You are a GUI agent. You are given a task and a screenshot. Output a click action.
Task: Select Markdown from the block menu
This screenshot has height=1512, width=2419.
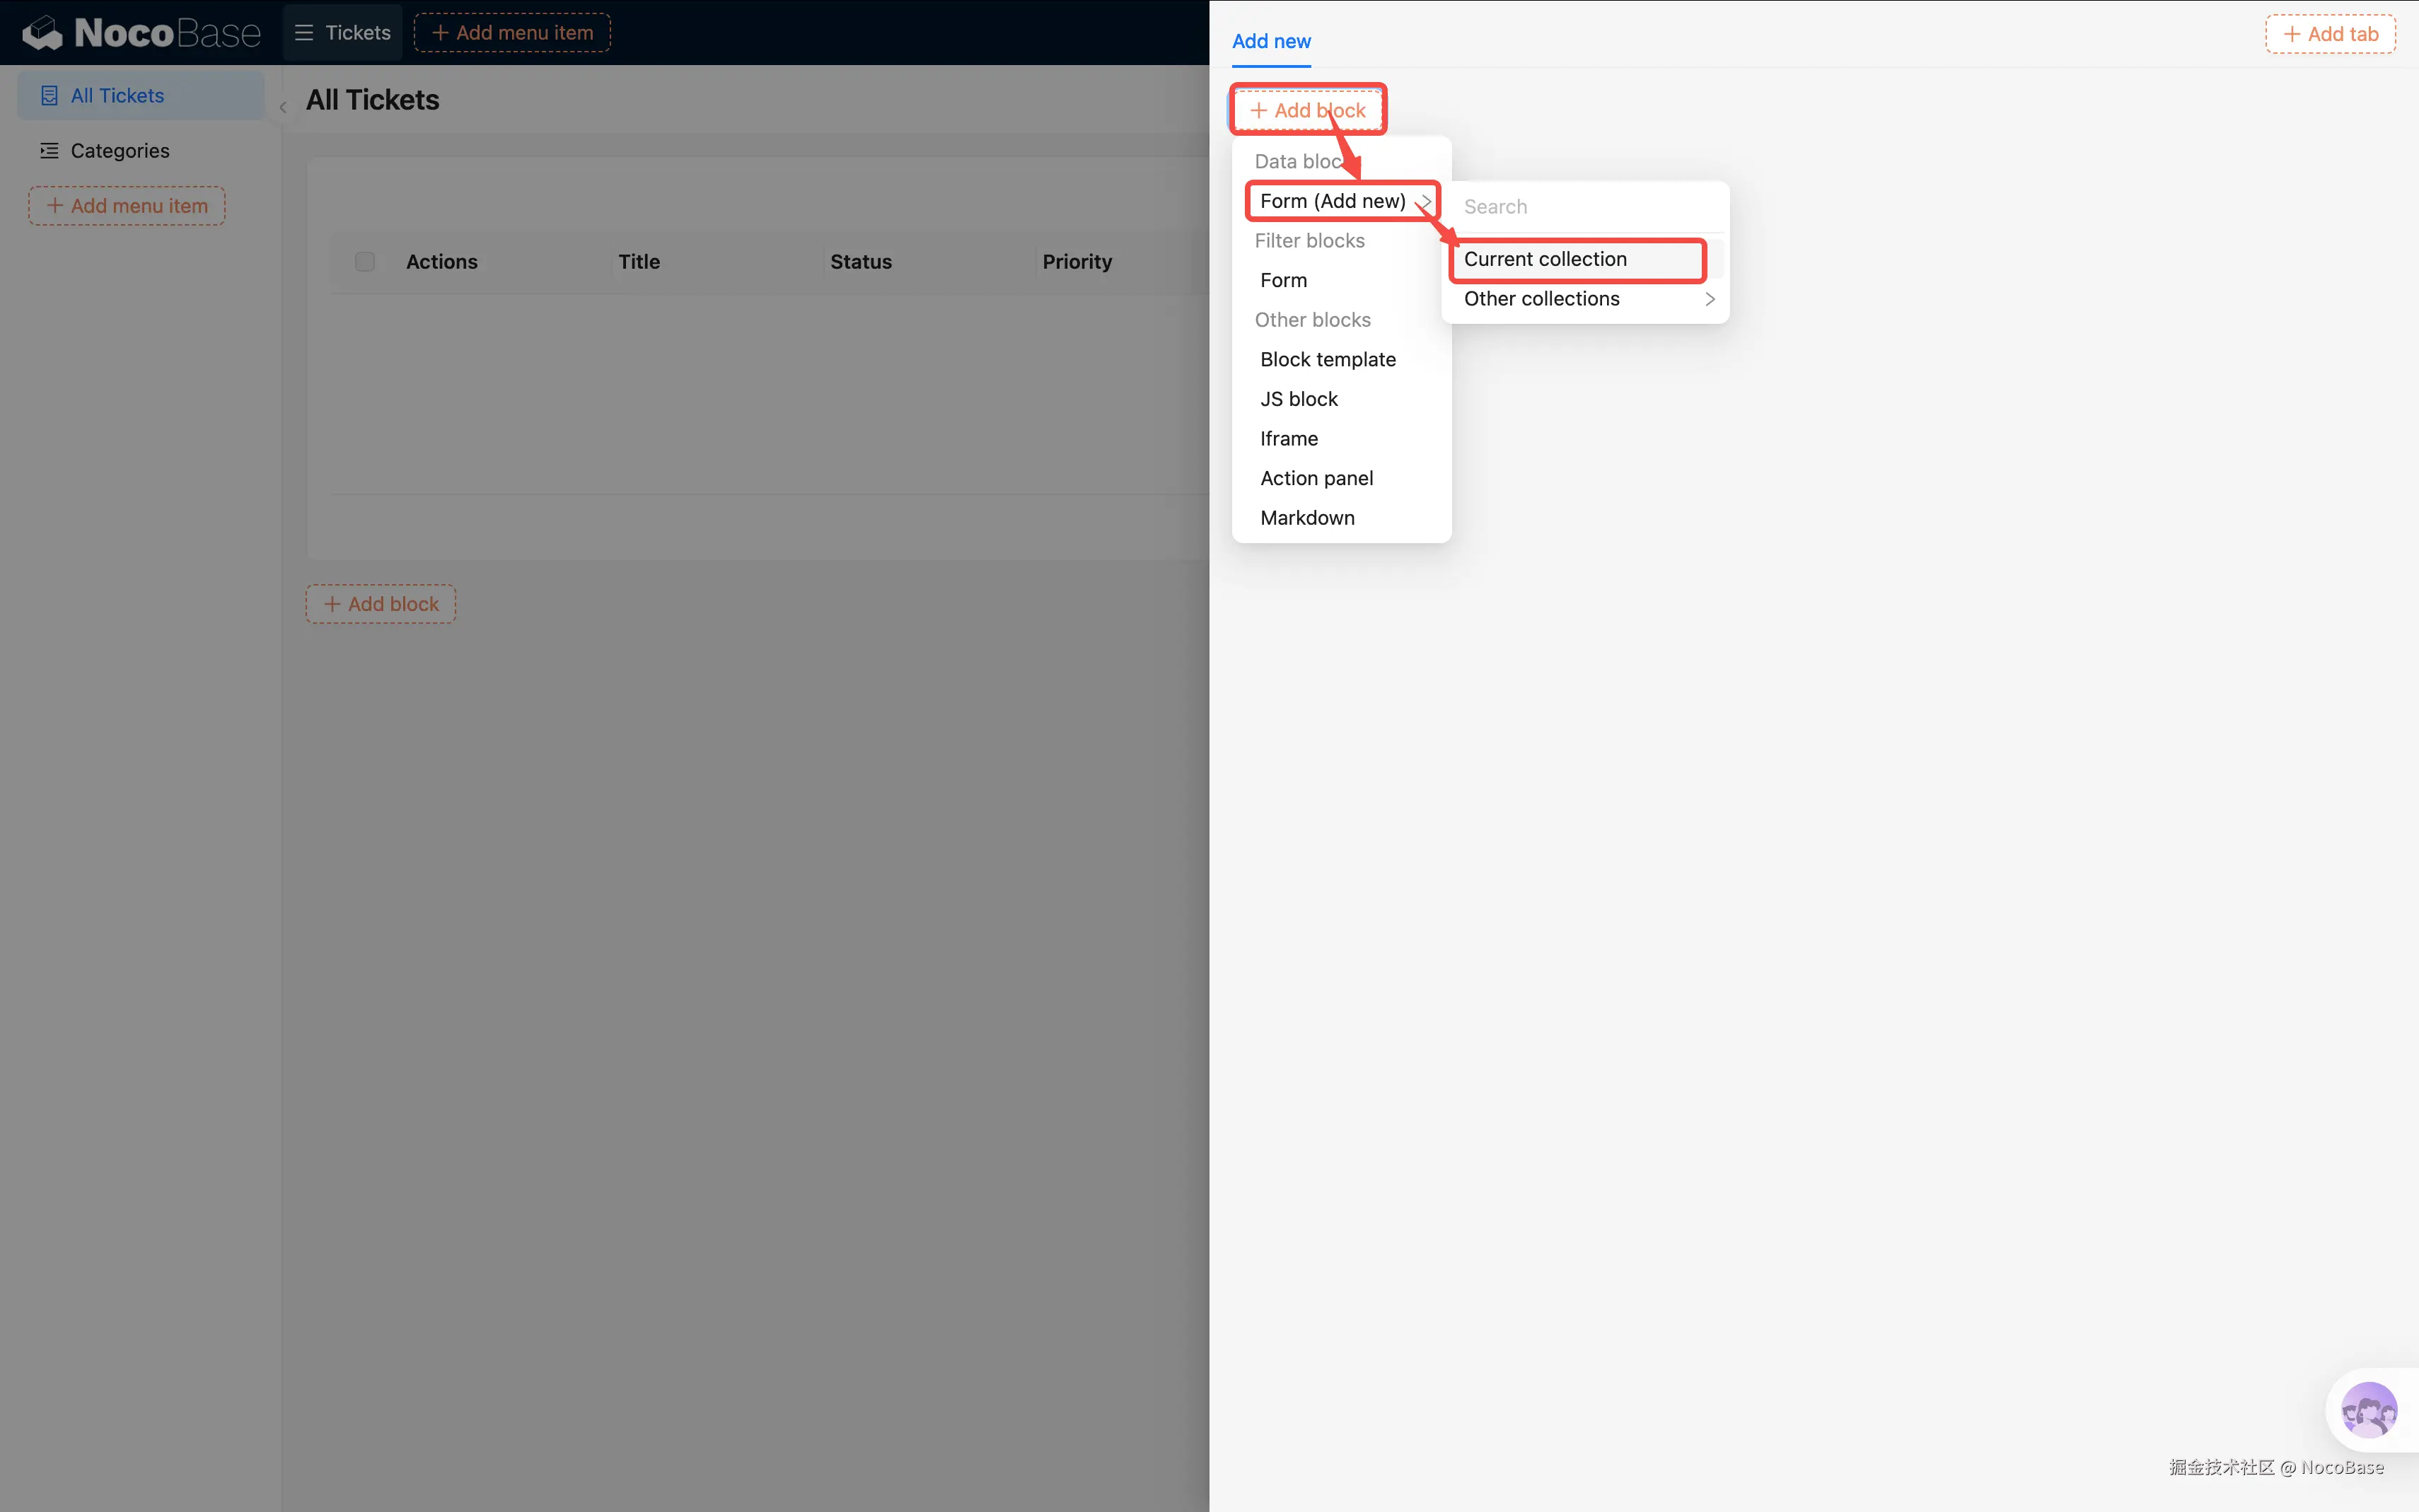(1307, 518)
